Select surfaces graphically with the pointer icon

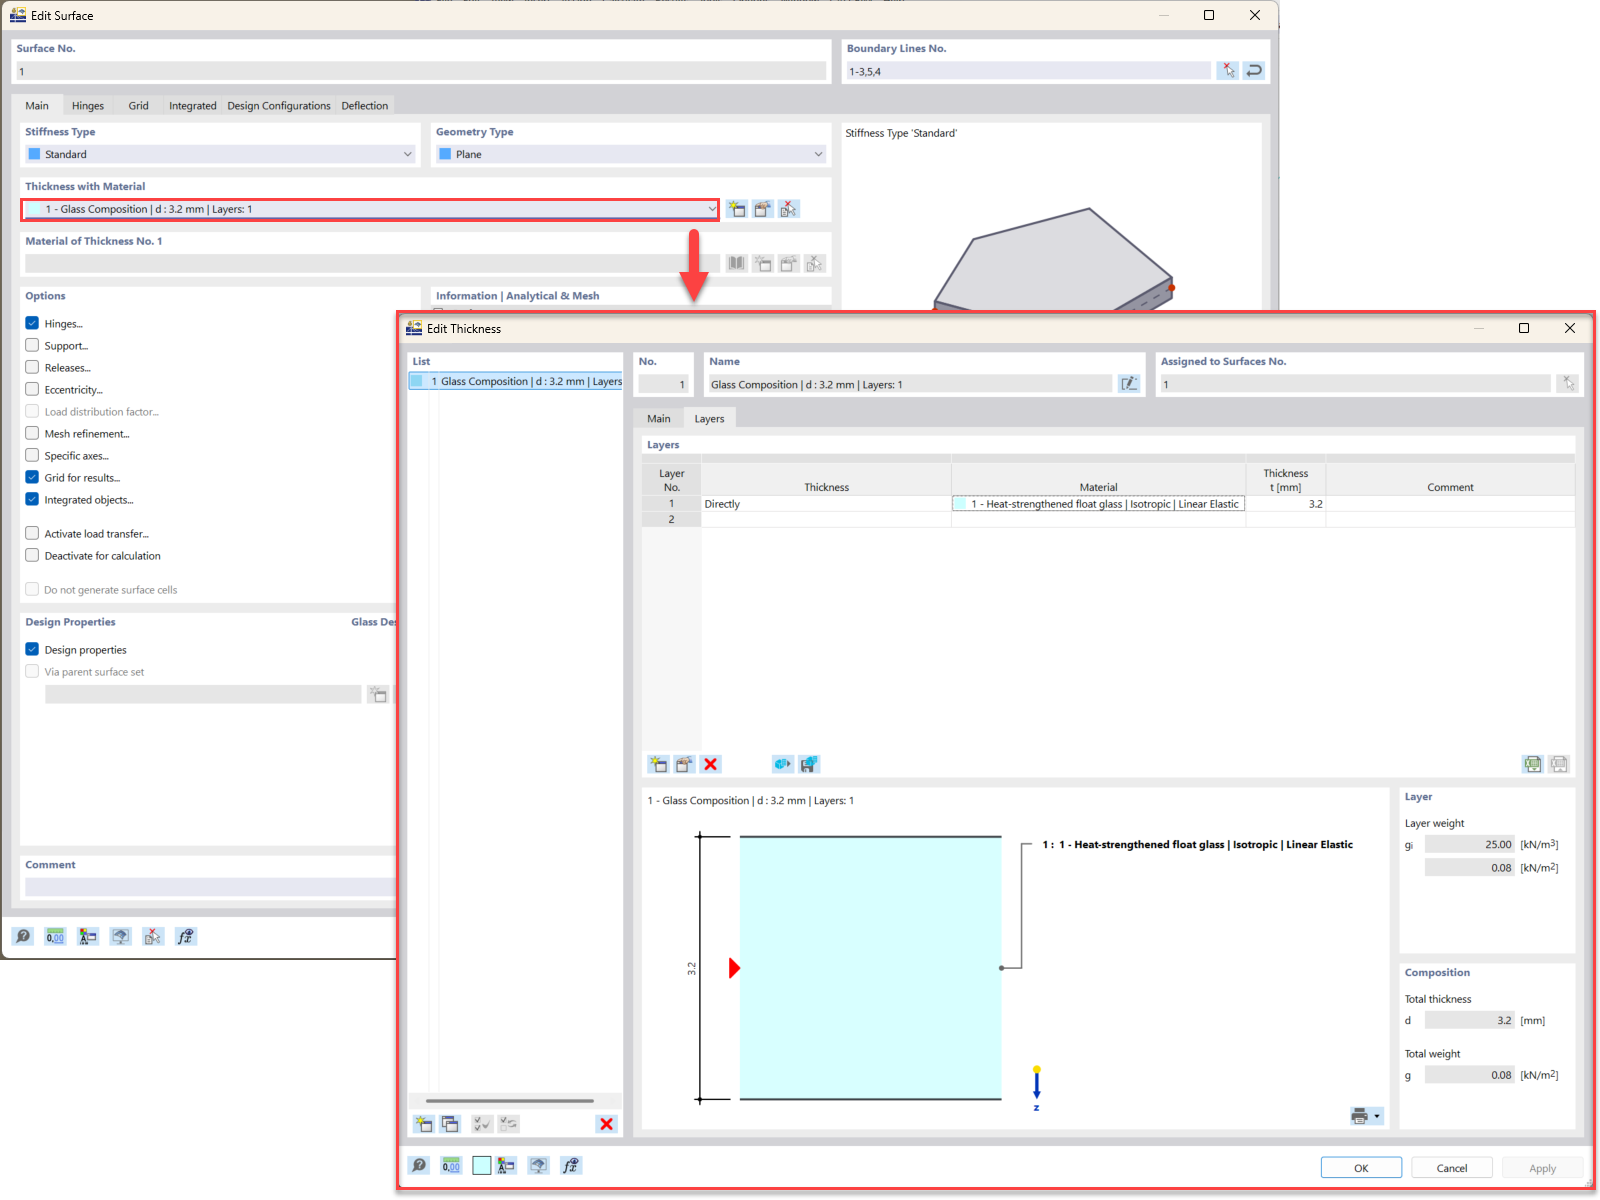[1568, 383]
